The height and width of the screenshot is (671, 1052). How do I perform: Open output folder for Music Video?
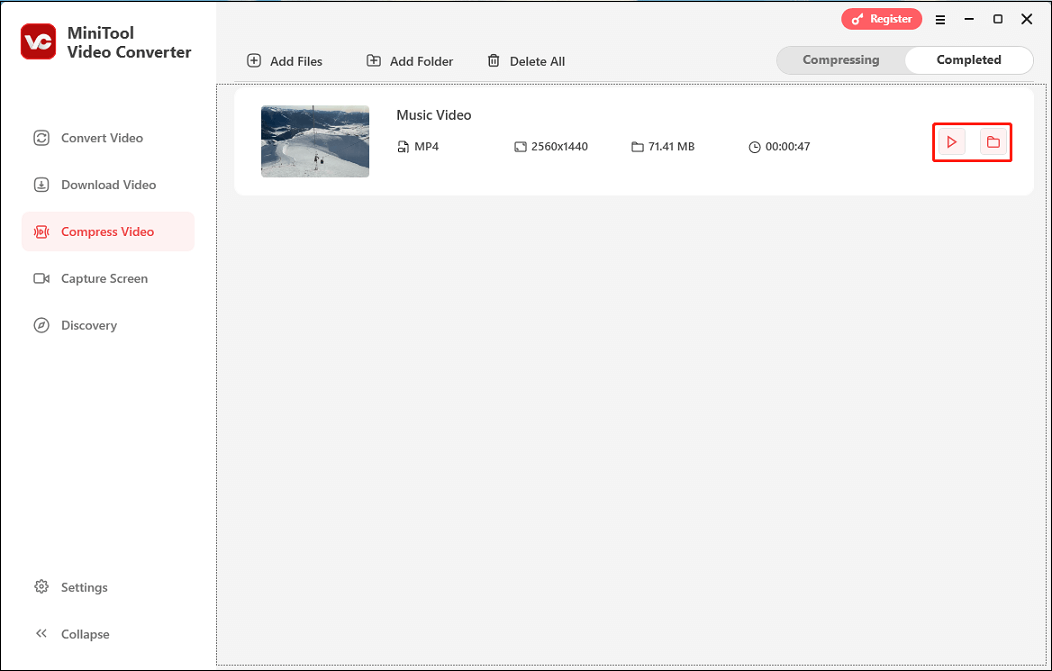[x=993, y=142]
